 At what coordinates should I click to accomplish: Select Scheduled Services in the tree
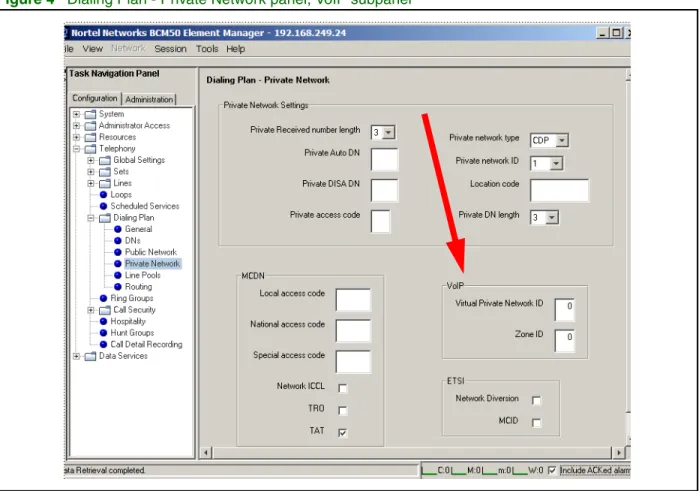145,206
